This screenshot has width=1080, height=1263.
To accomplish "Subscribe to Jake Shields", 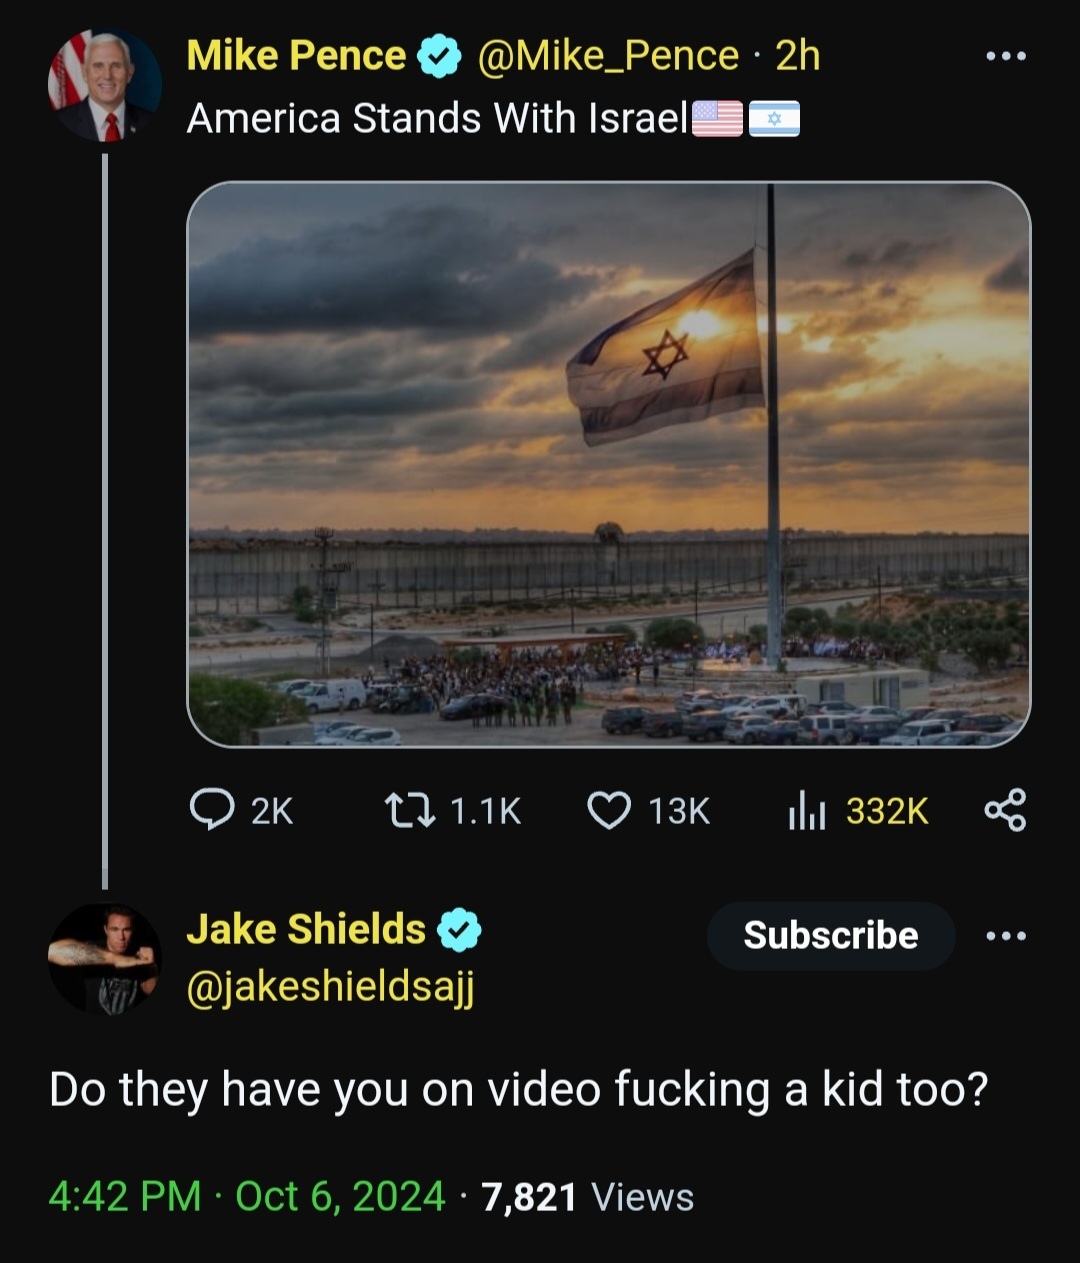I will (x=831, y=936).
